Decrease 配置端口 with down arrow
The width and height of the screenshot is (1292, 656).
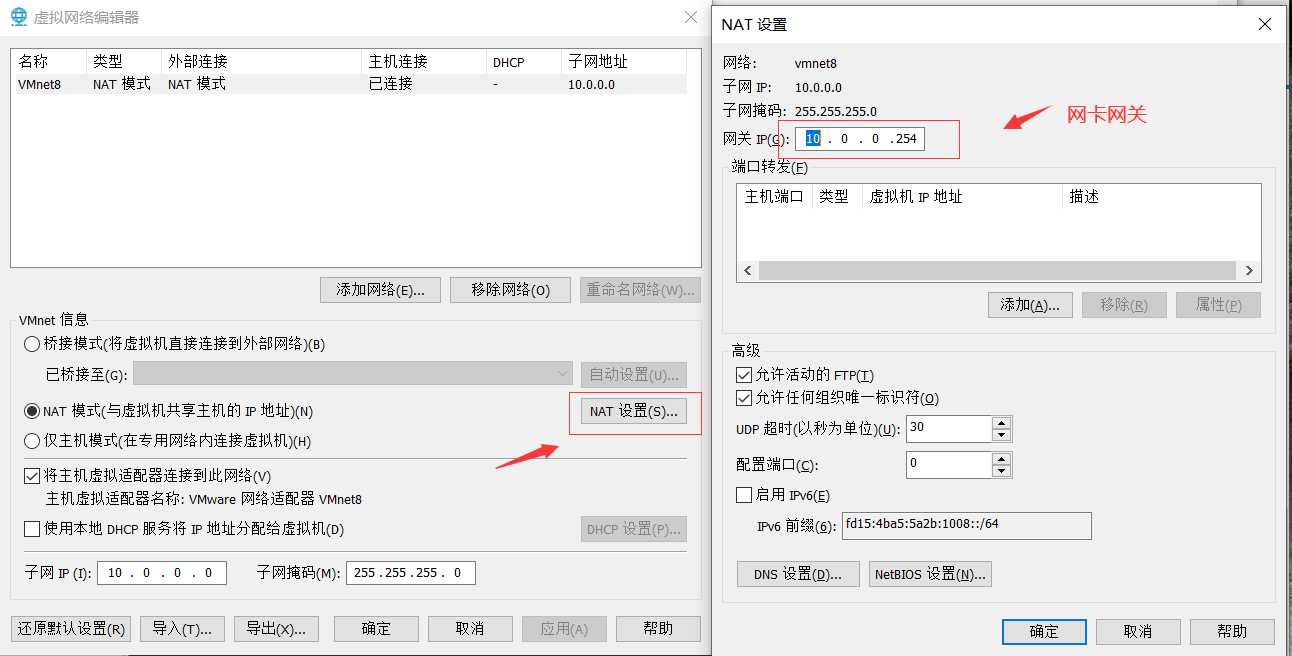pyautogui.click(x=1001, y=471)
